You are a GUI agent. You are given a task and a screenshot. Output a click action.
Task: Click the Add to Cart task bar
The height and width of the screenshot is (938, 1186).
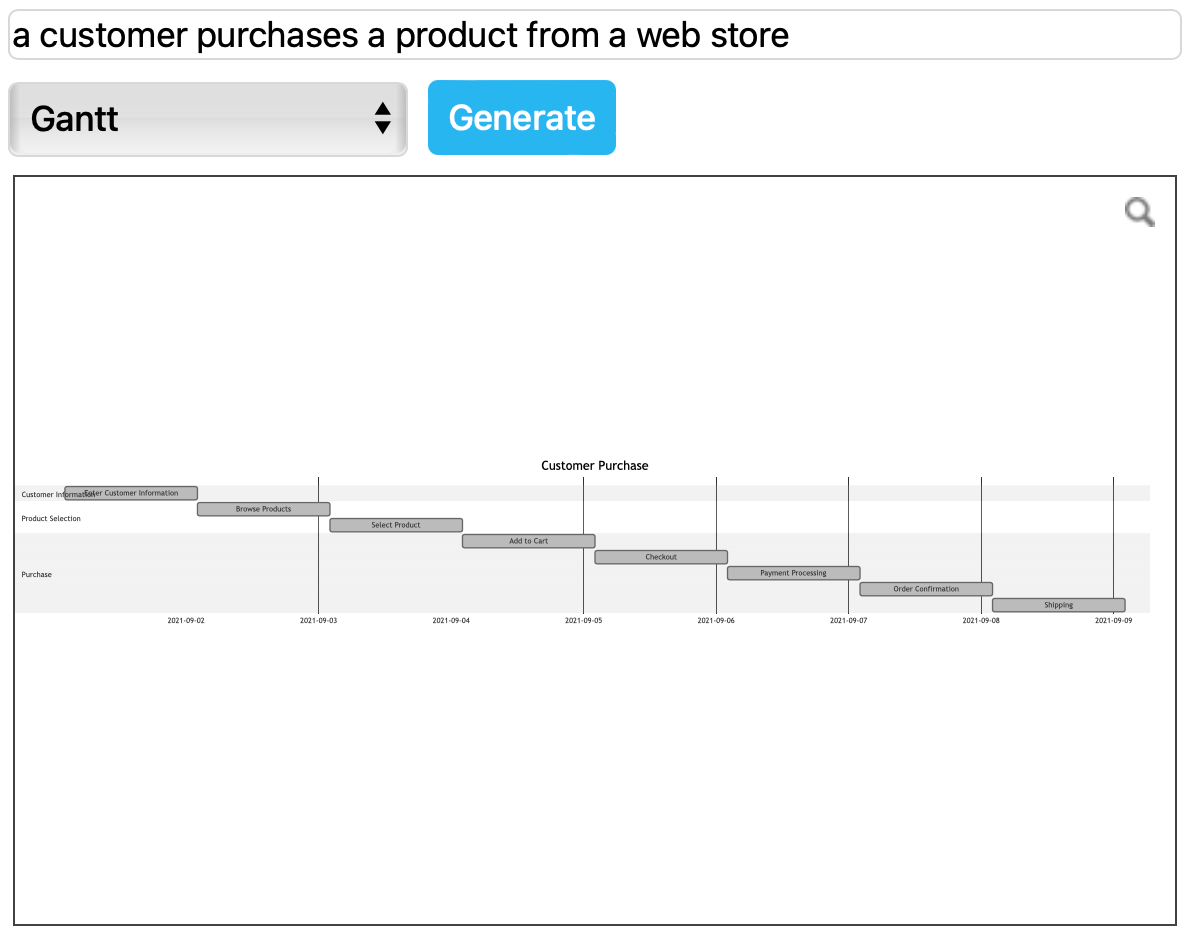click(528, 541)
